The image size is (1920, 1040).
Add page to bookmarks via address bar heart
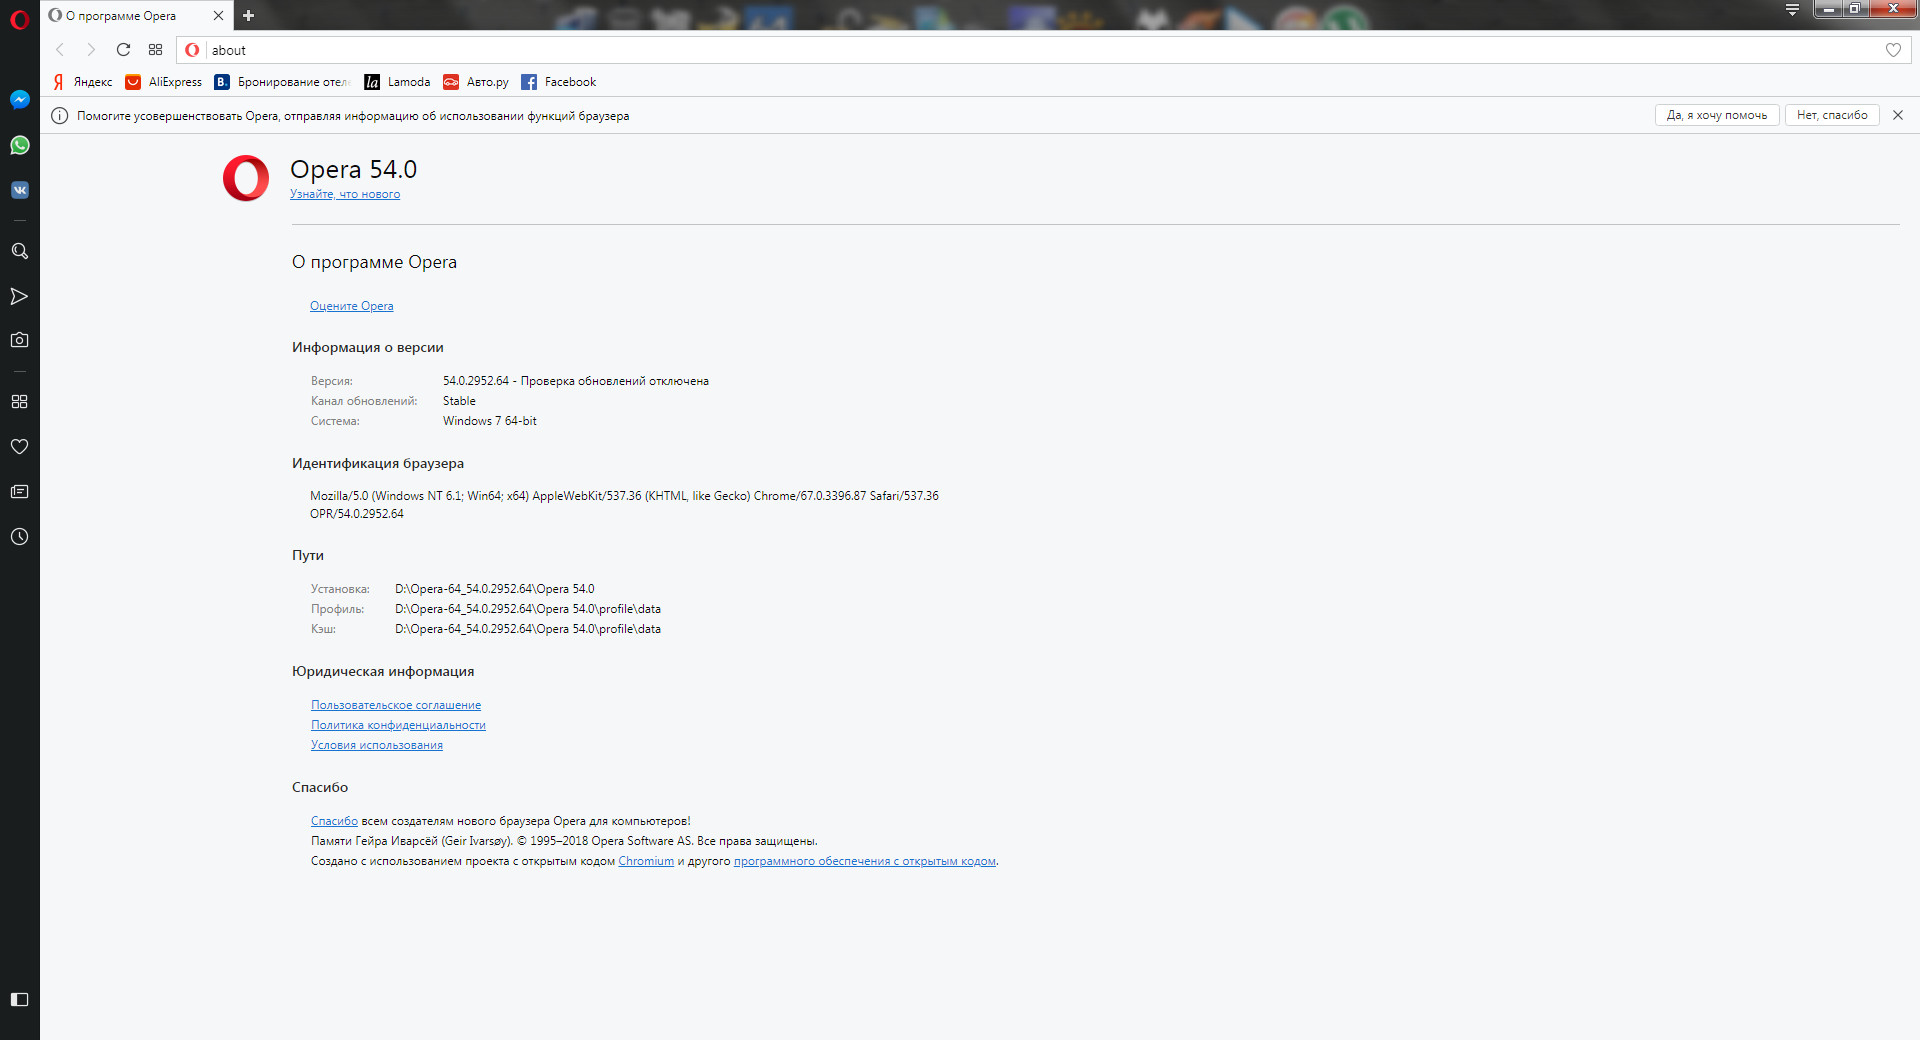point(1893,50)
